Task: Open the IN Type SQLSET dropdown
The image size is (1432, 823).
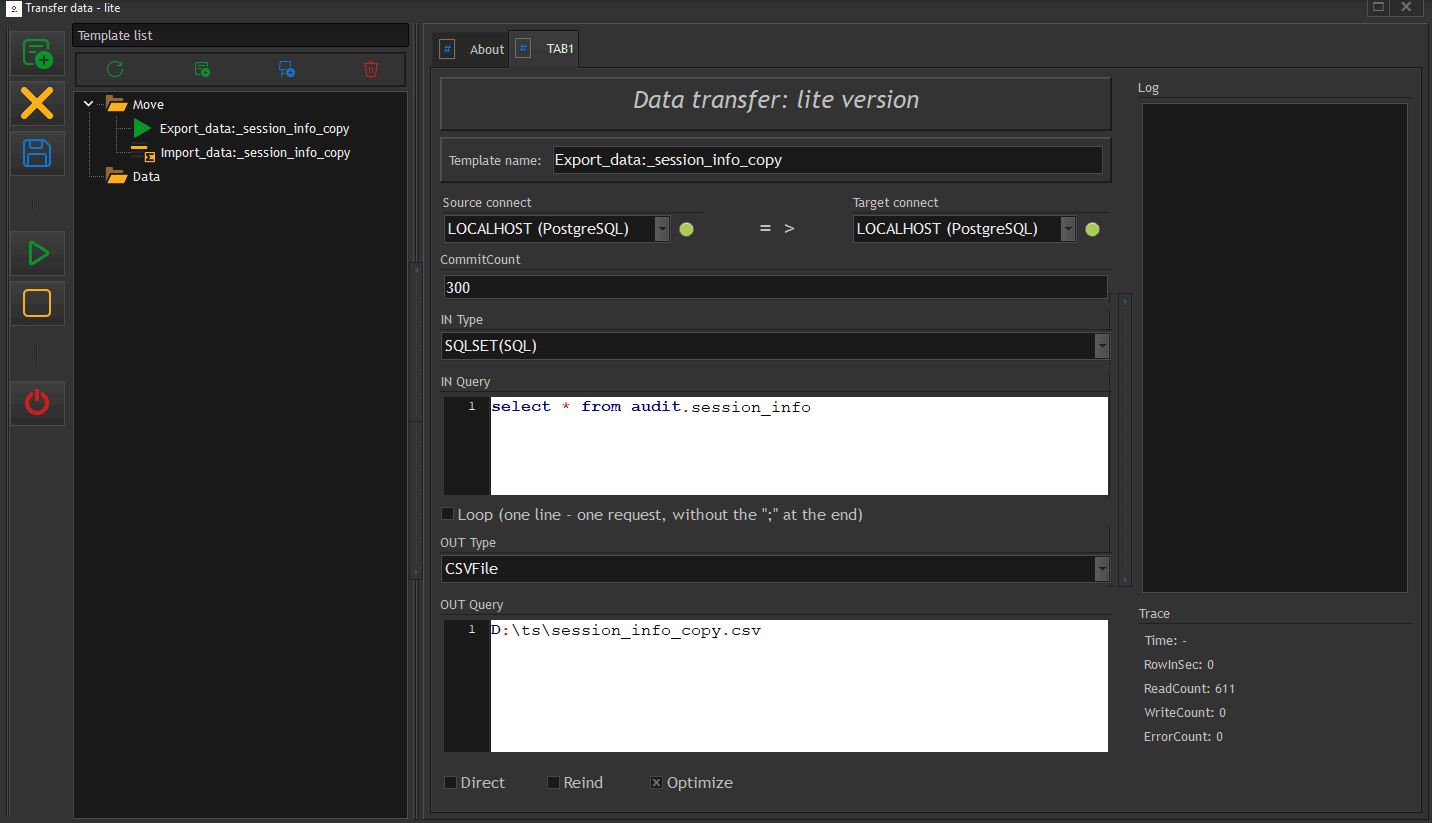Action: (1102, 346)
